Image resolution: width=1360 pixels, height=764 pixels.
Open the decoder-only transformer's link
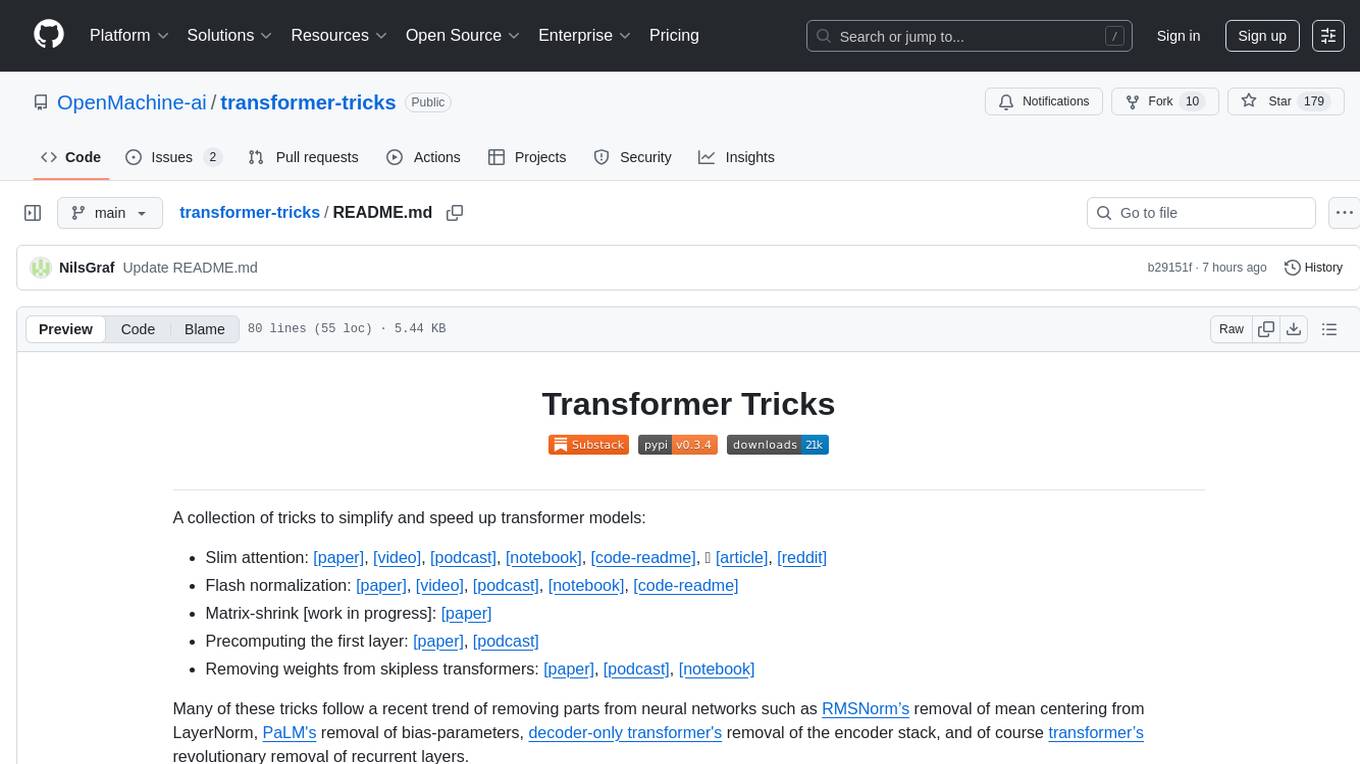625,733
